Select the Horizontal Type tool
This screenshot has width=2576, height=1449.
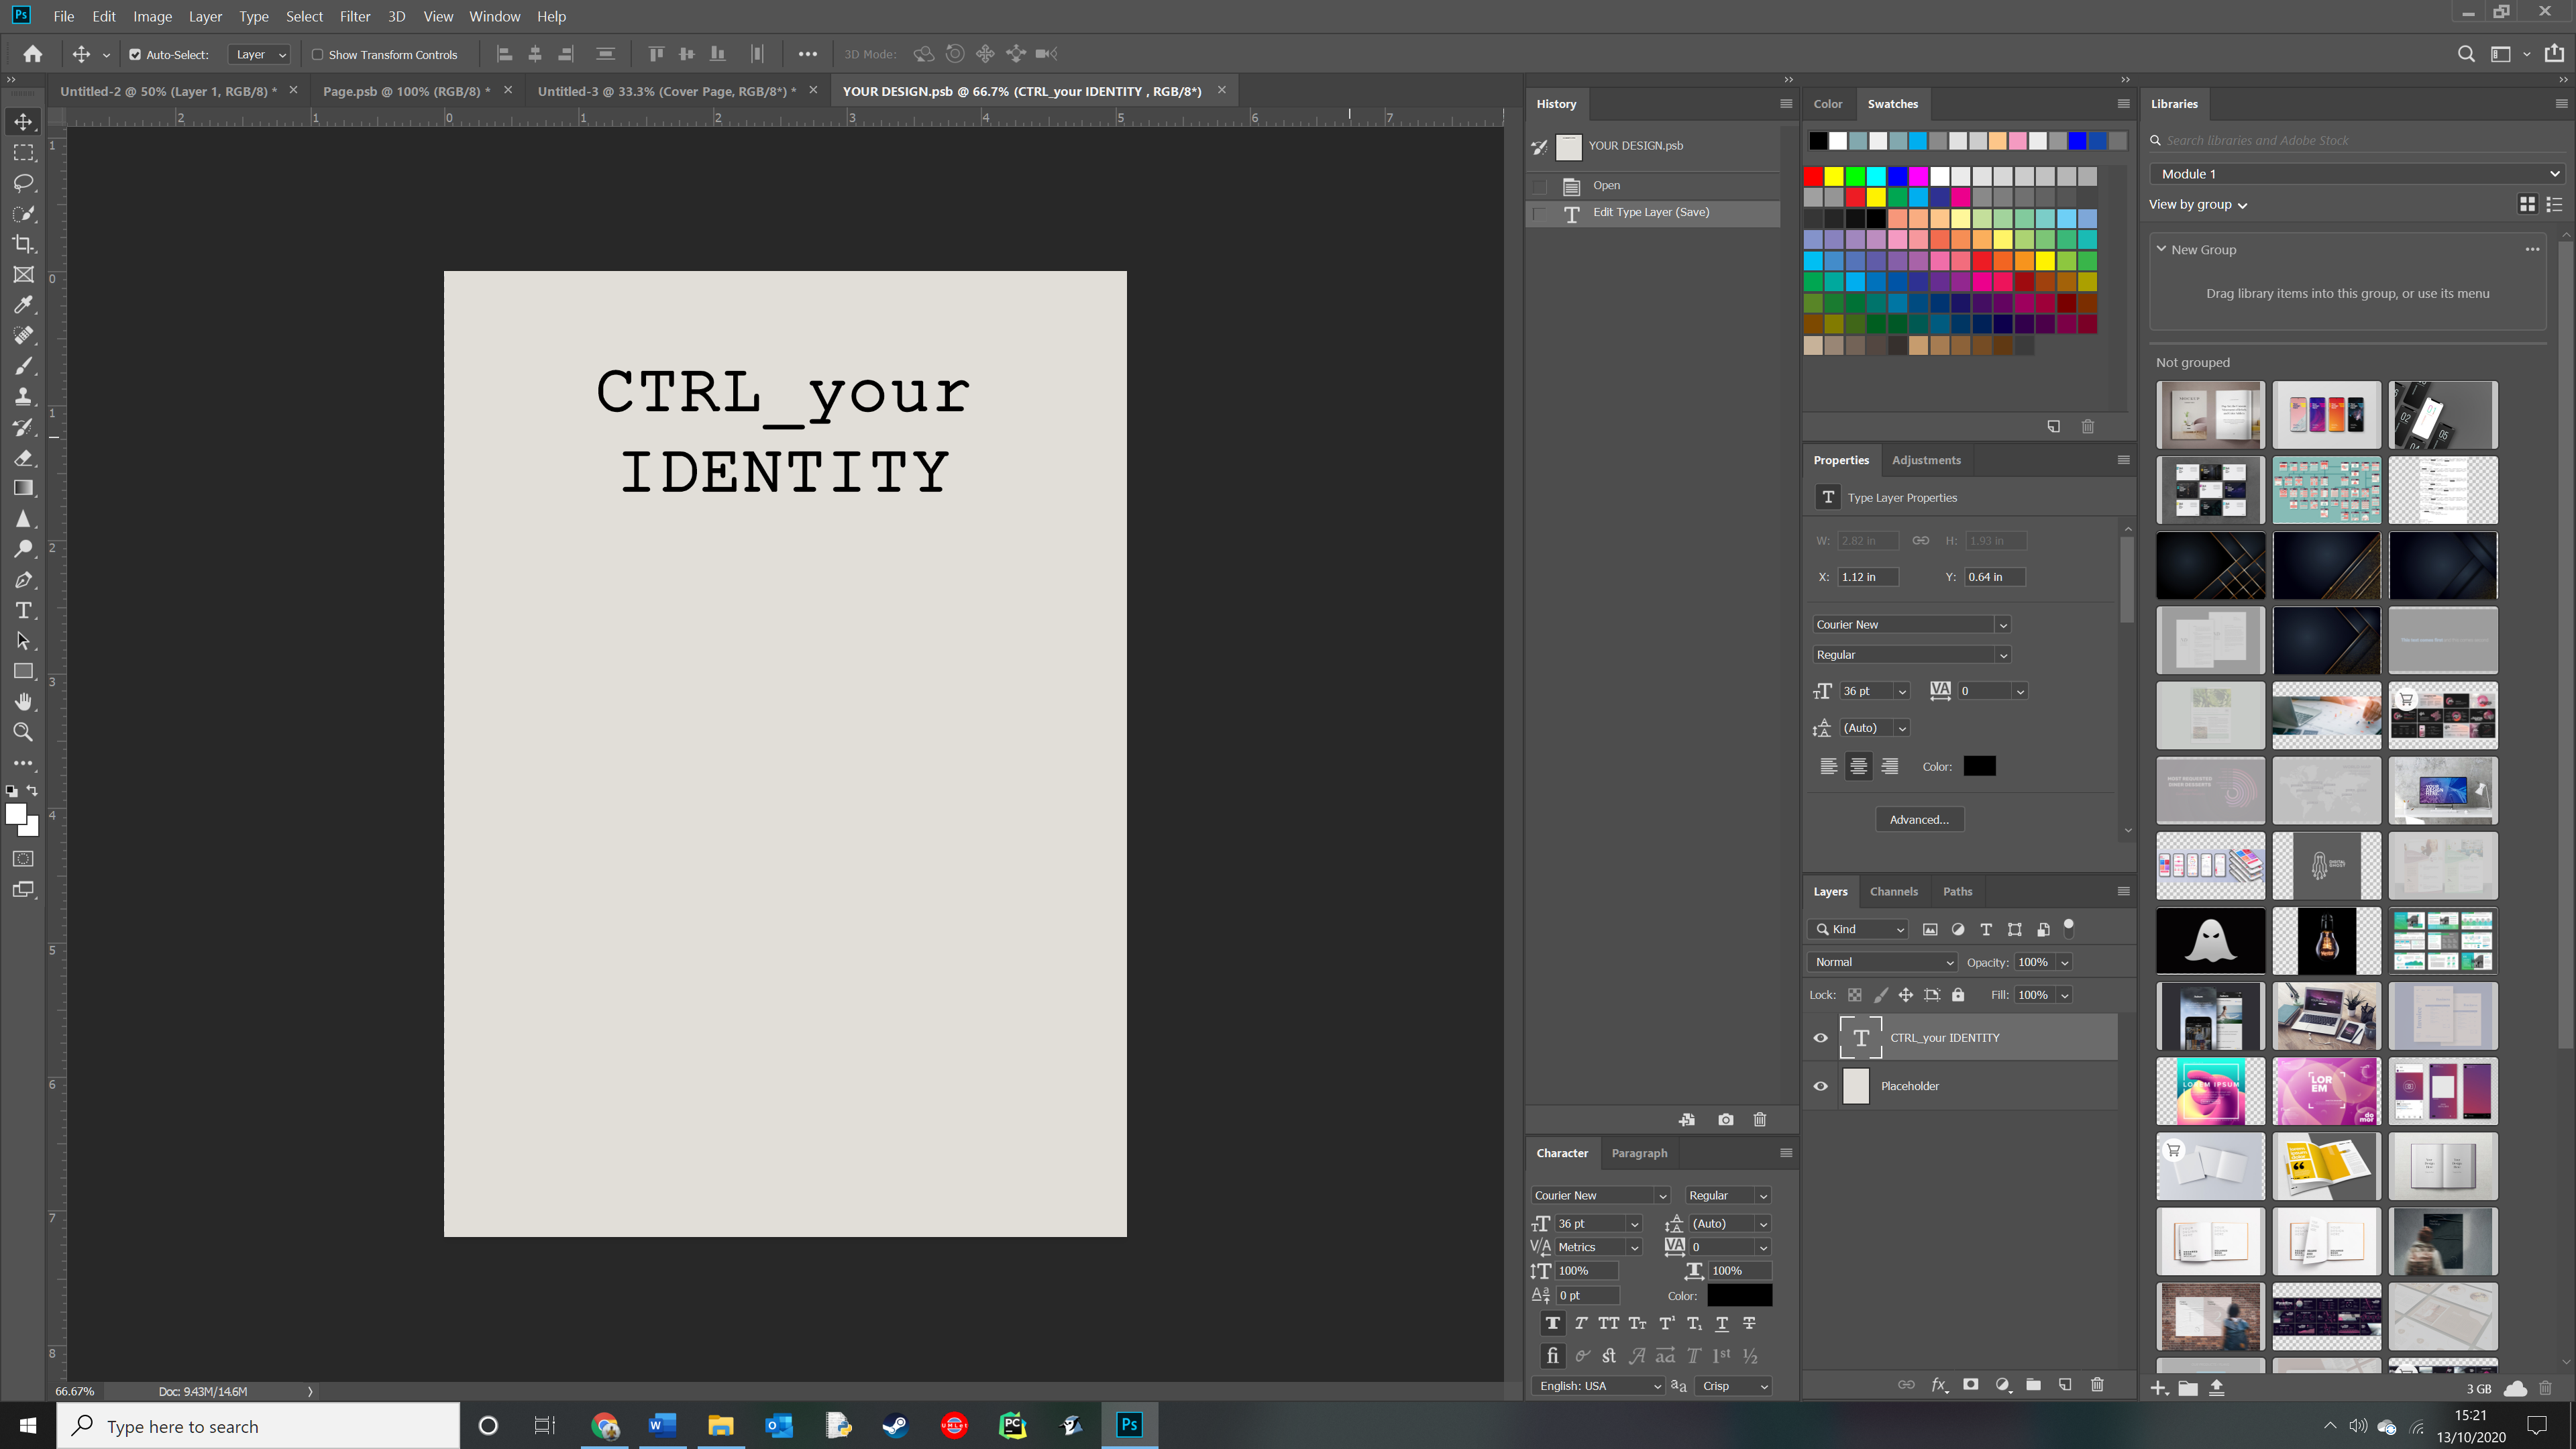point(23,610)
